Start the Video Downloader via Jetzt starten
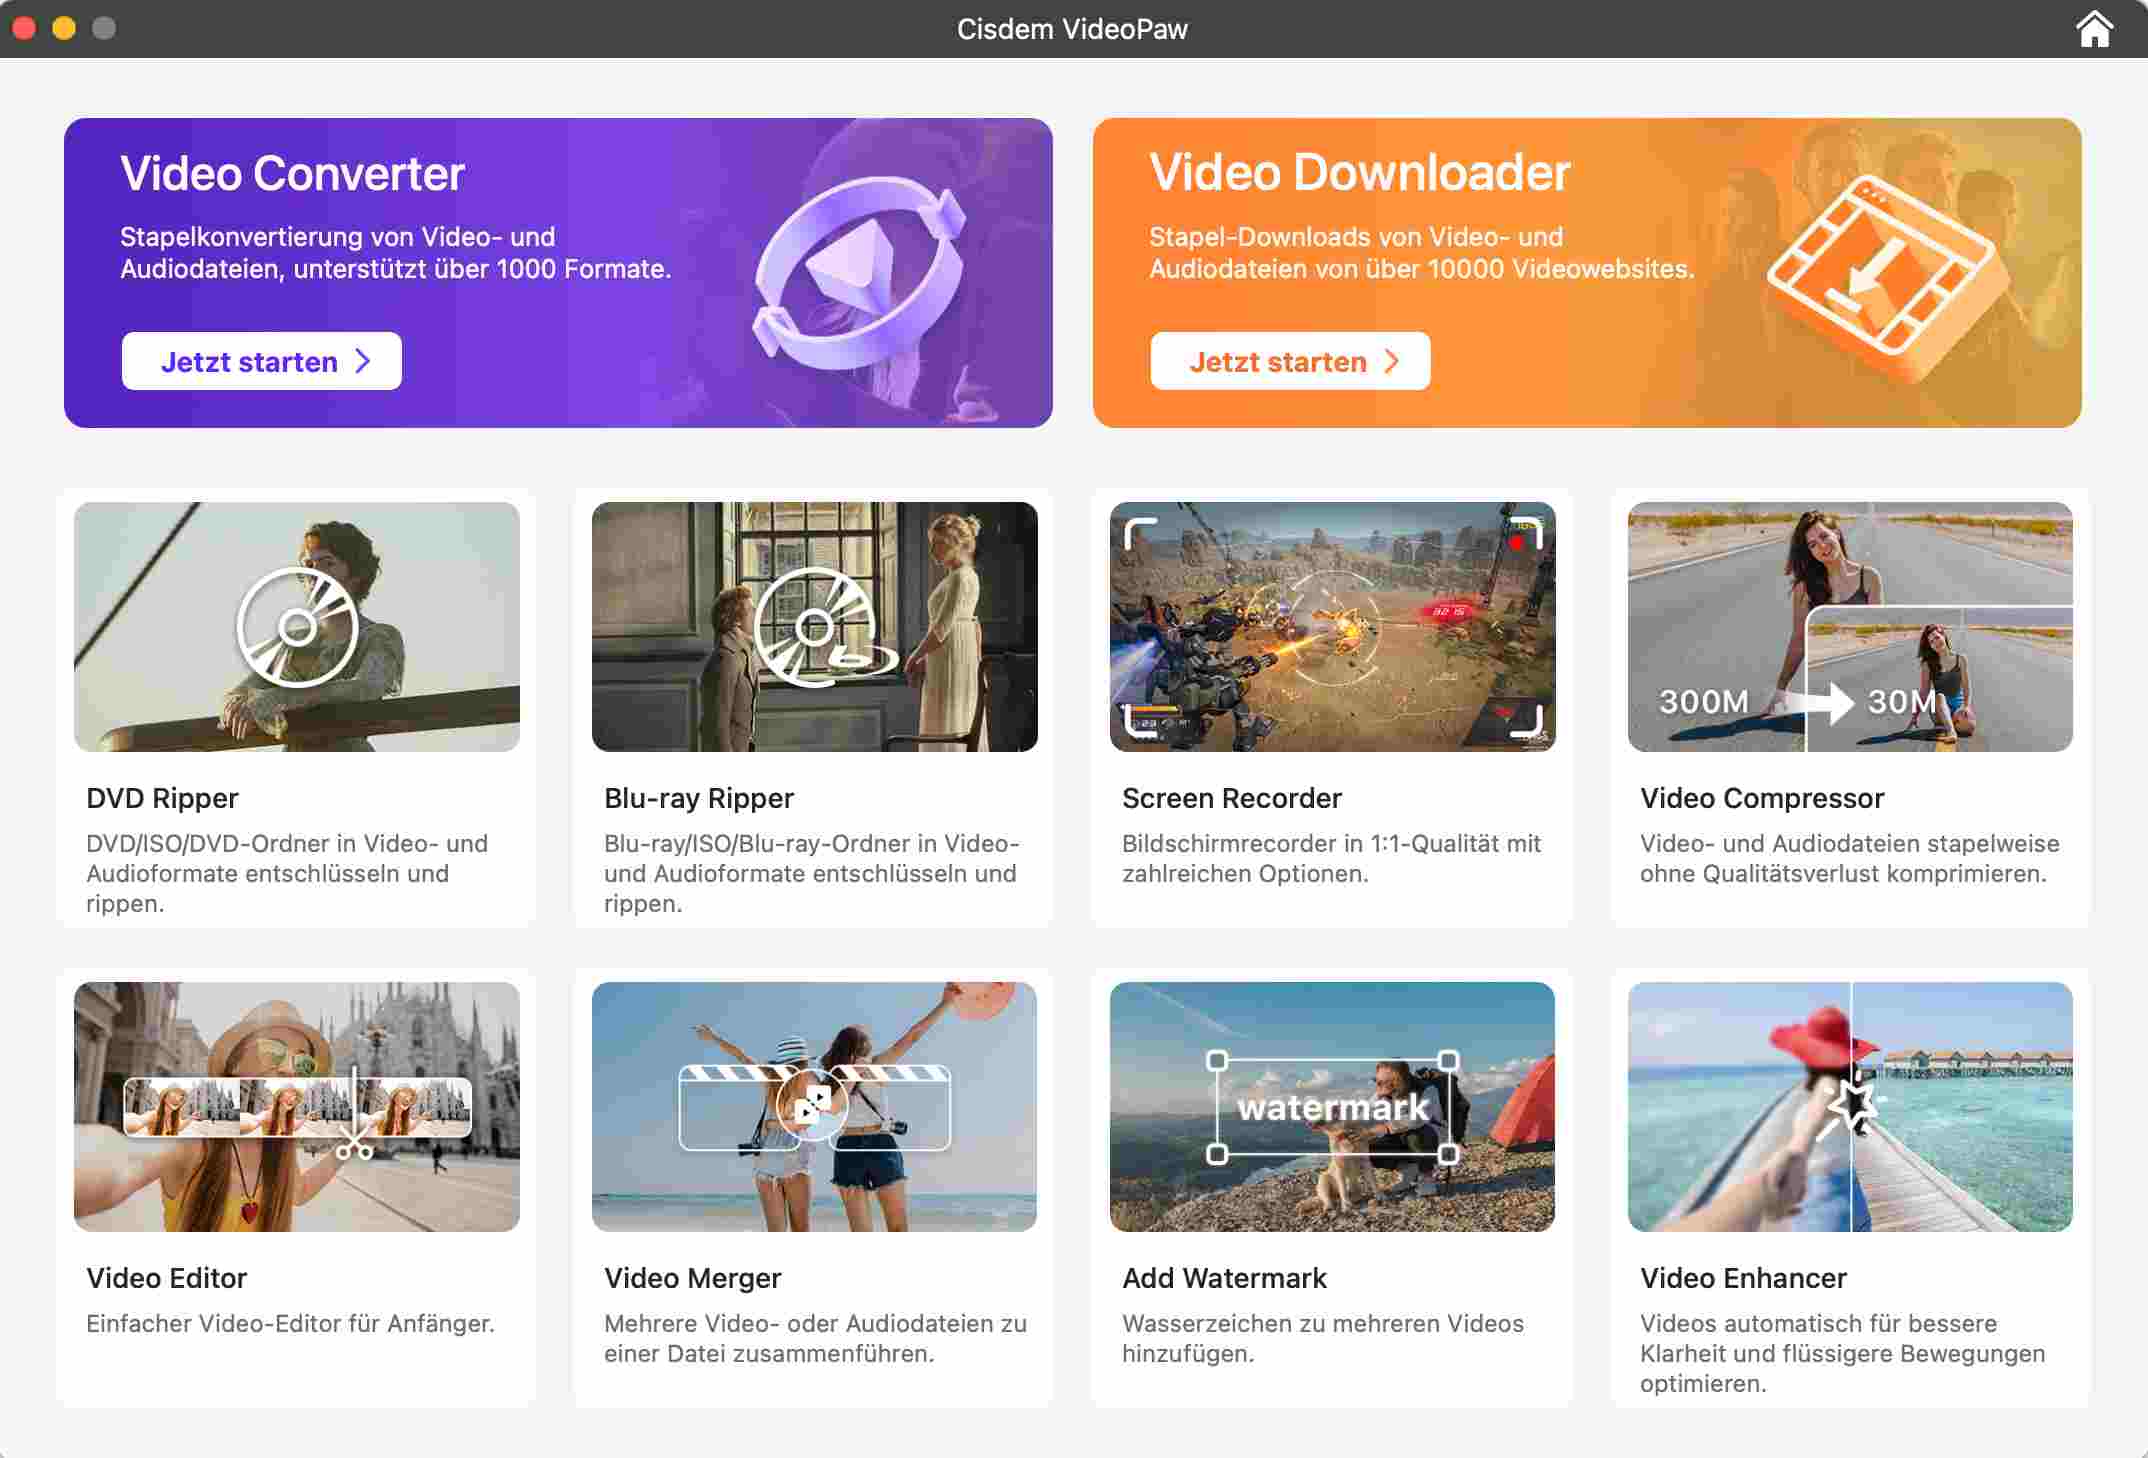Screen dimensions: 2148x1458 coord(1290,361)
